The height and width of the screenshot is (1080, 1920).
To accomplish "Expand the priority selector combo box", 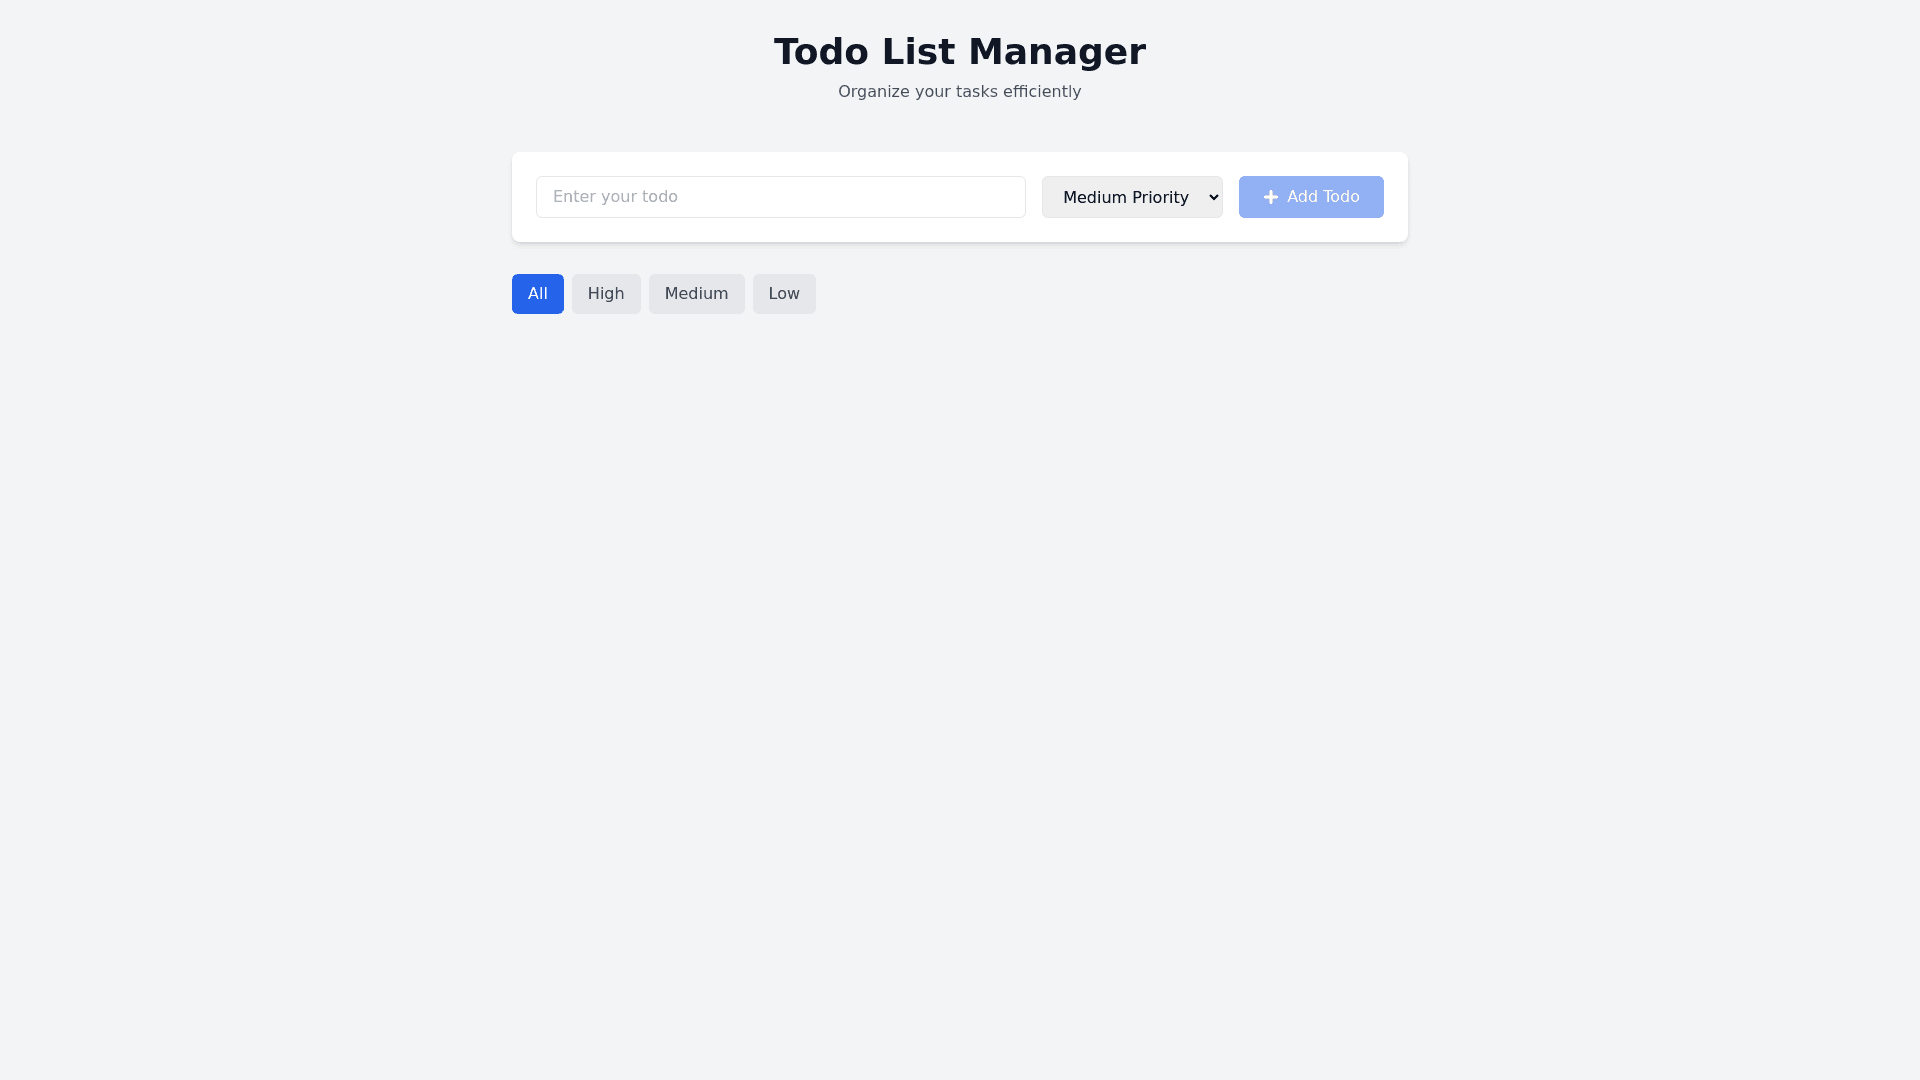I will click(1131, 197).
